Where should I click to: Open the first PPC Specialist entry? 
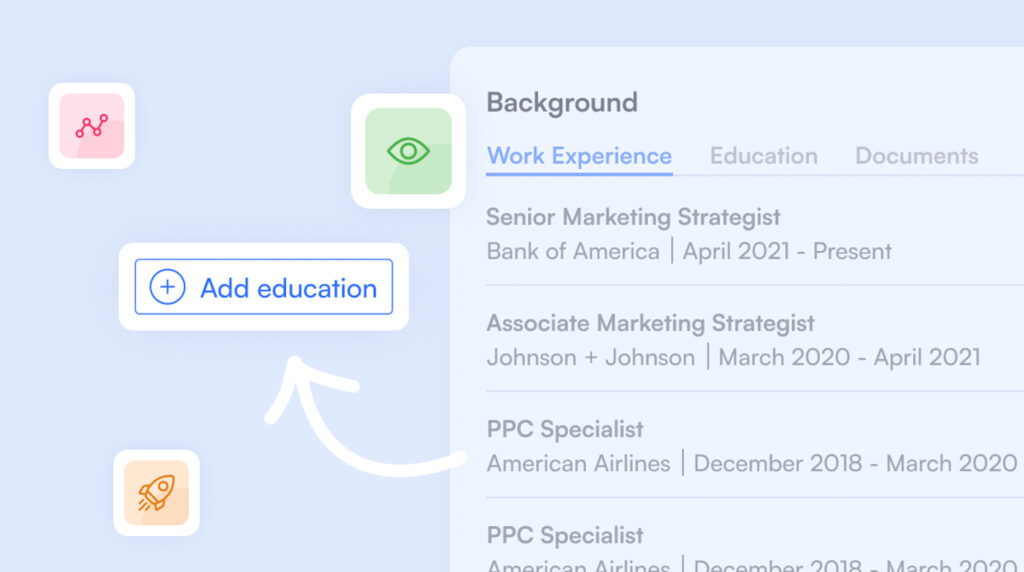[x=565, y=429]
